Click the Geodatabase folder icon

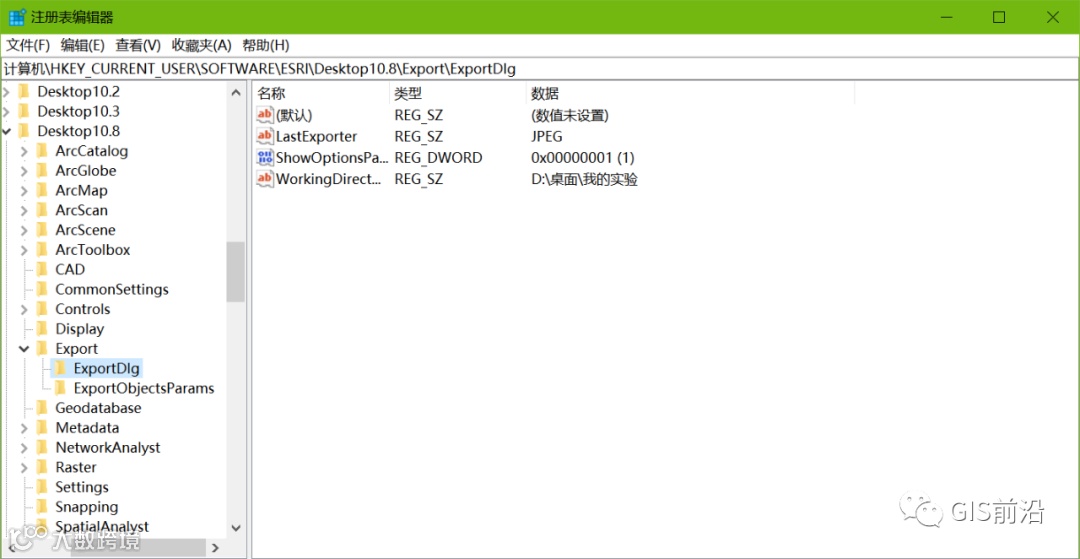pos(42,408)
